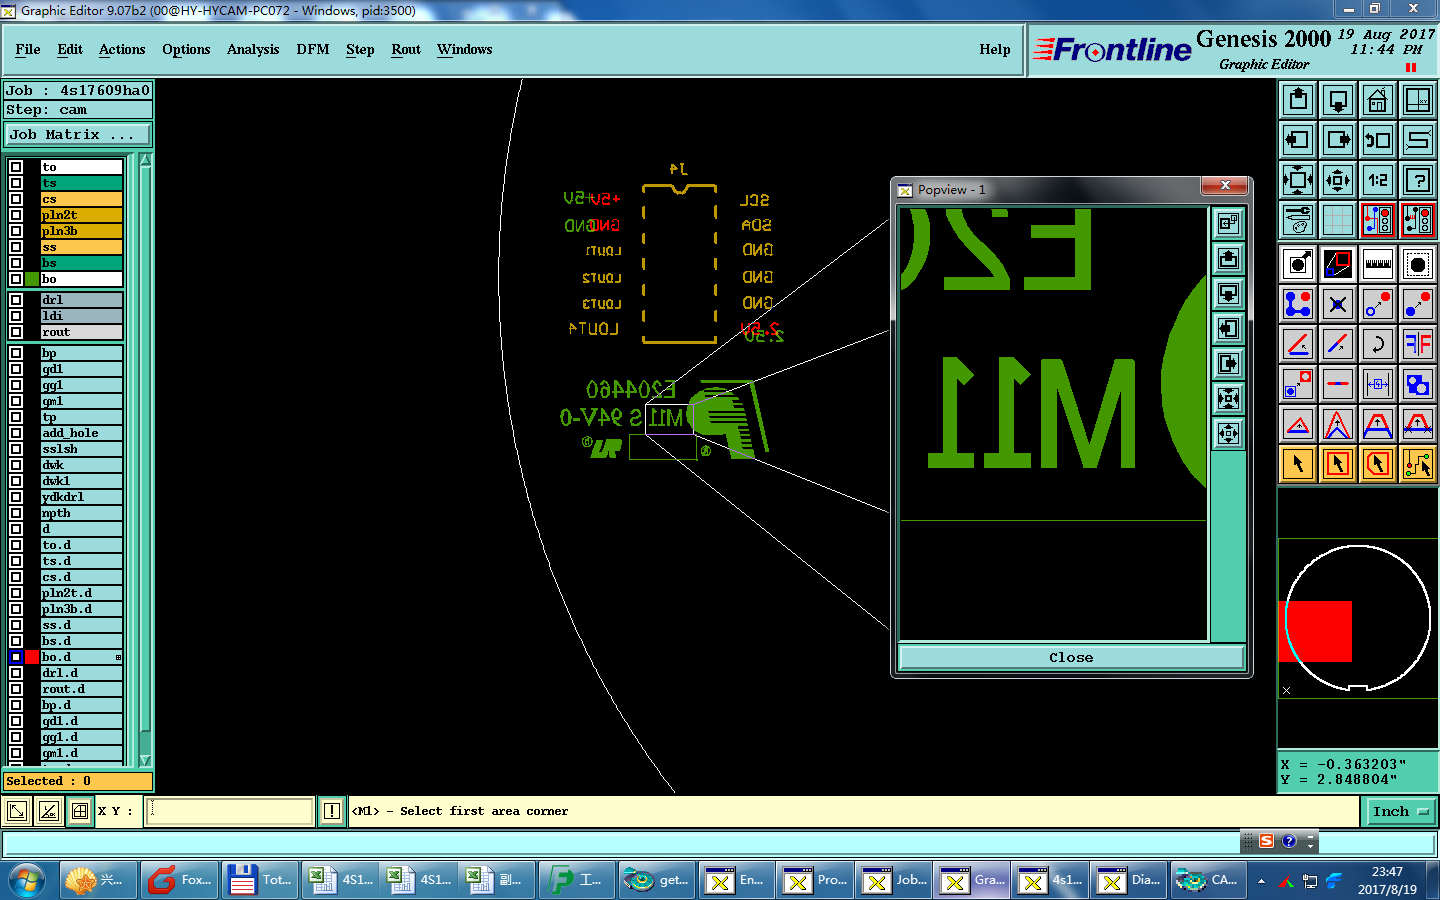Image resolution: width=1440 pixels, height=900 pixels.
Task: Toggle the grid display icon
Action: [x=1338, y=220]
